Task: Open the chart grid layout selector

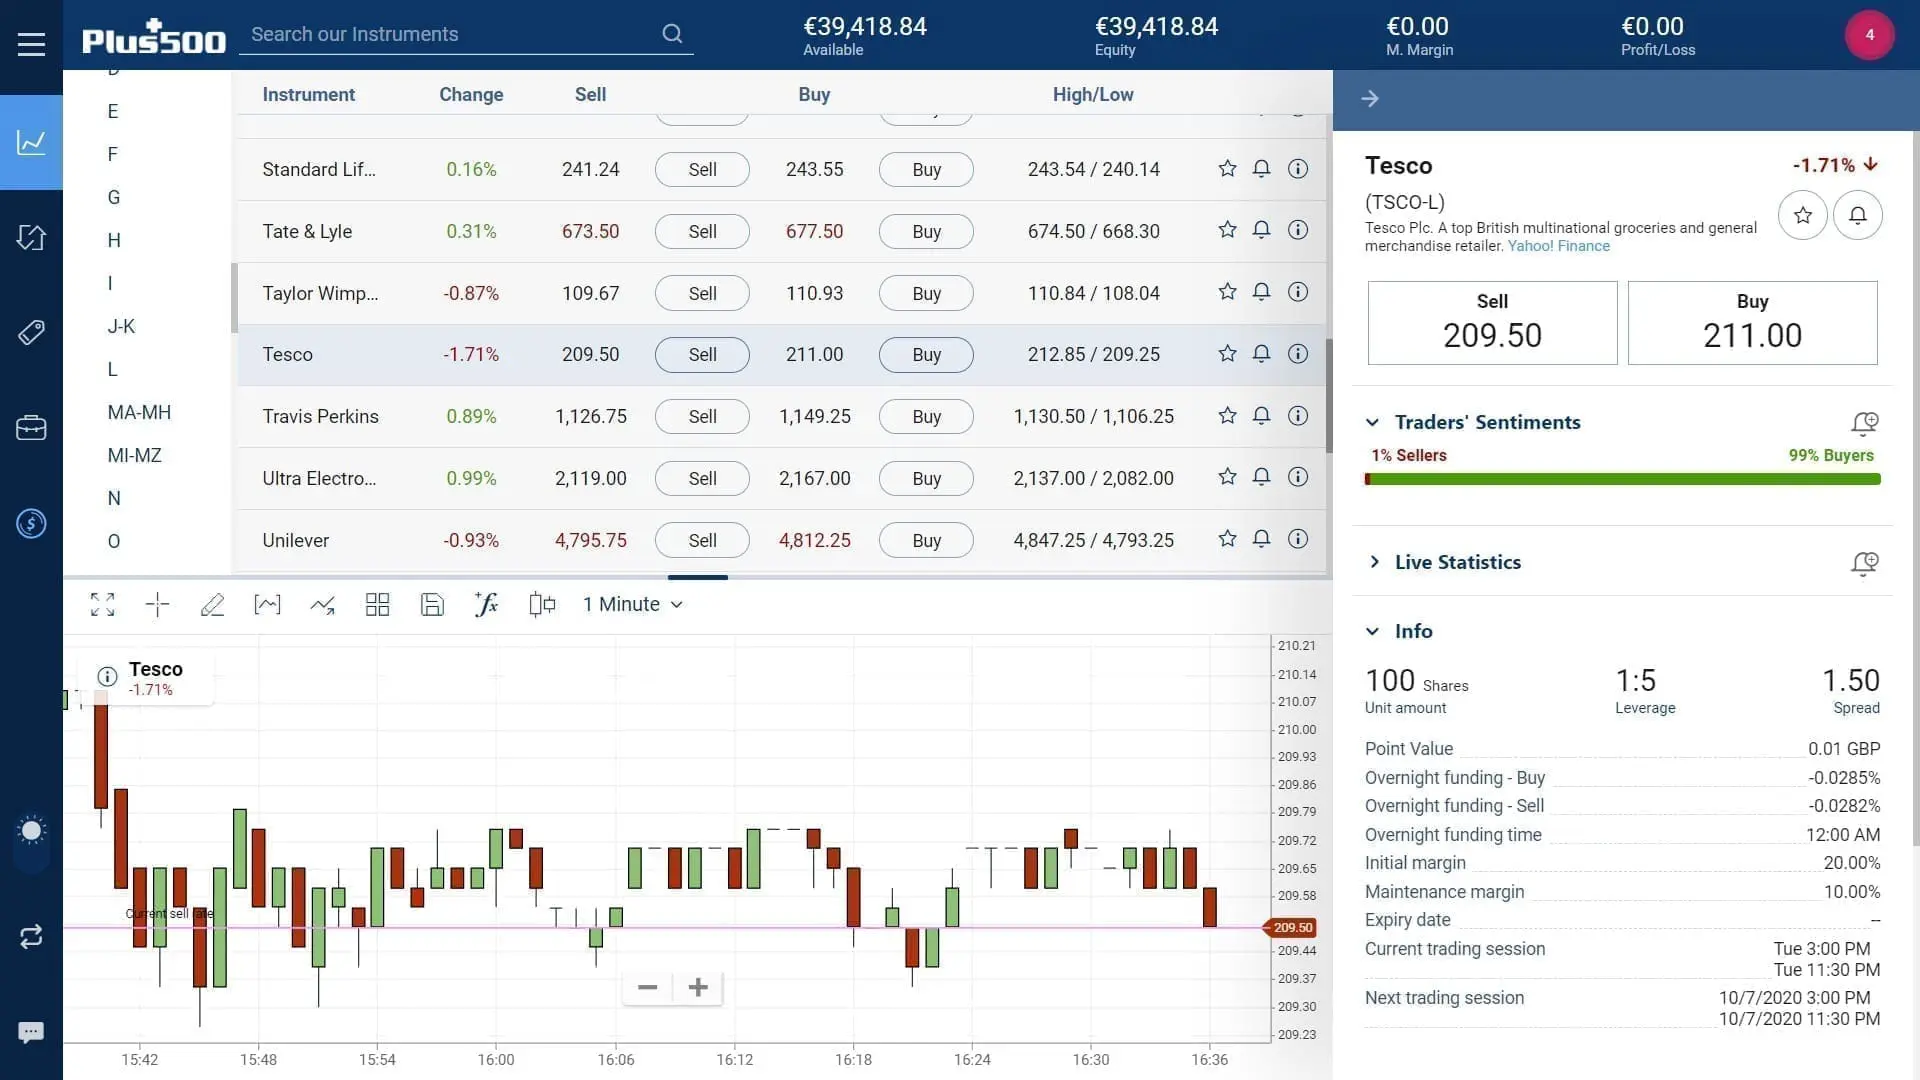Action: coord(377,604)
